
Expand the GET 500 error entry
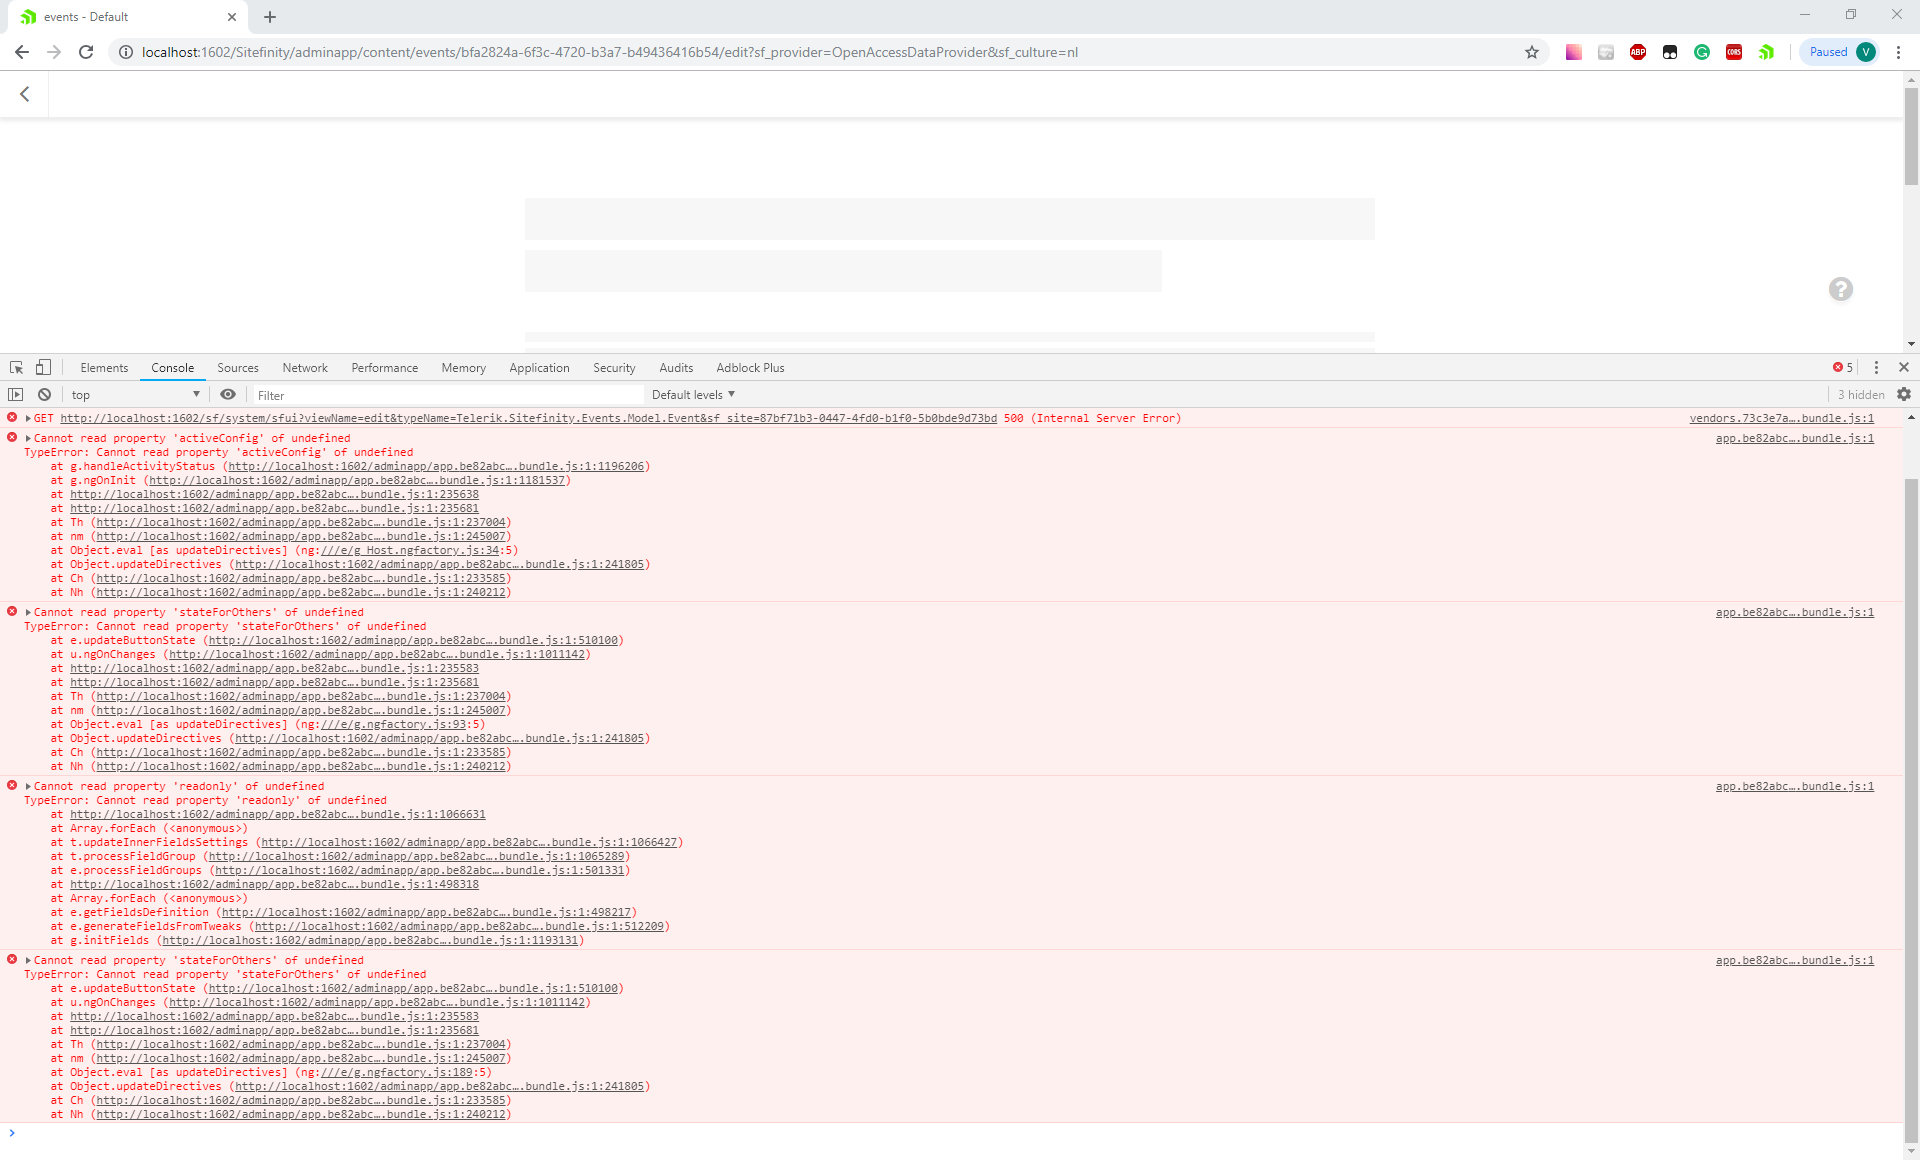pos(28,418)
